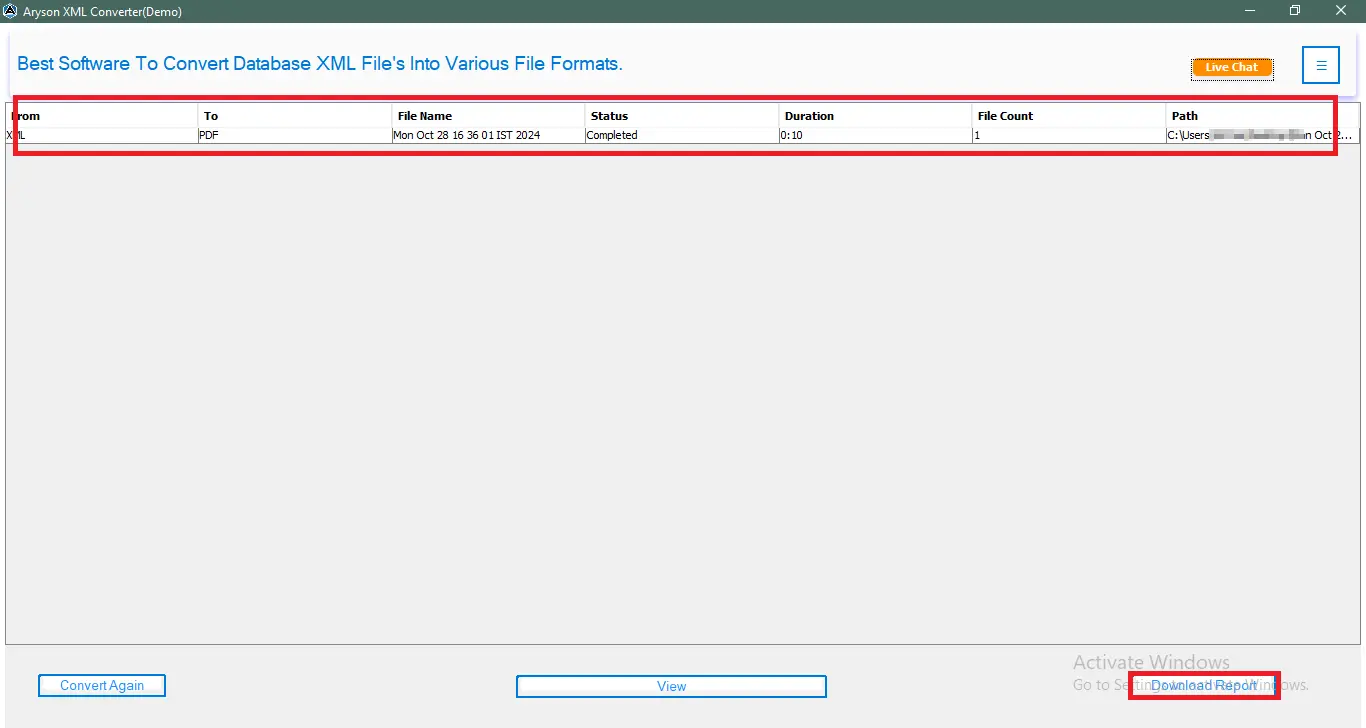The image size is (1366, 728).
Task: Select the File Name column header
Action: 489,116
